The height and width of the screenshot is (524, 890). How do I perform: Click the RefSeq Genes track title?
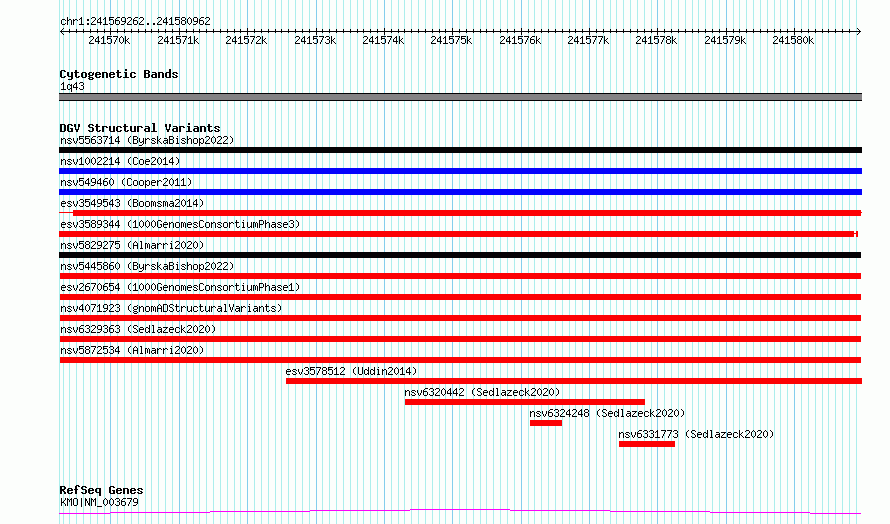click(101, 490)
